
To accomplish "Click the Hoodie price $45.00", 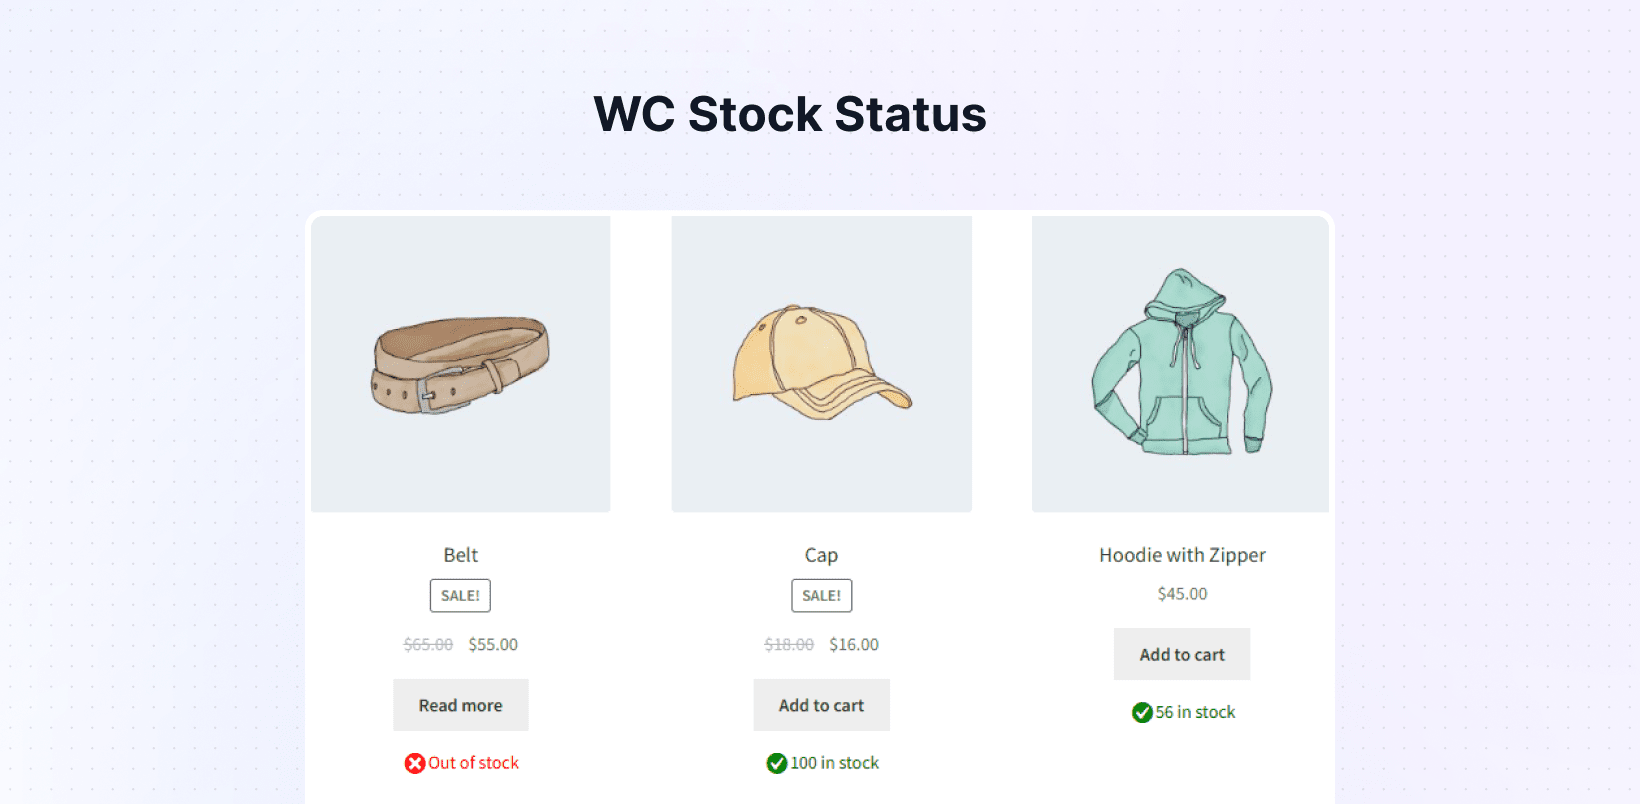I will [1182, 594].
